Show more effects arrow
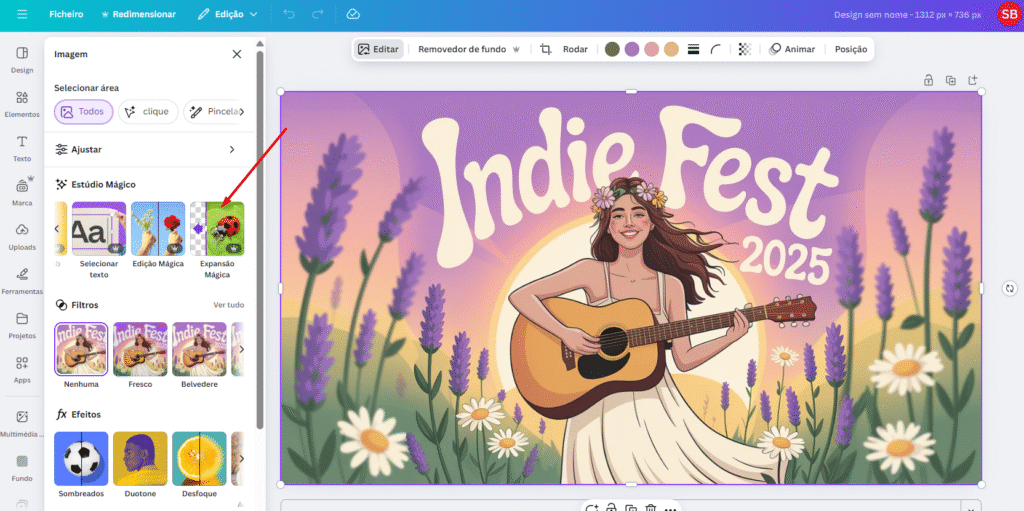 [242, 459]
